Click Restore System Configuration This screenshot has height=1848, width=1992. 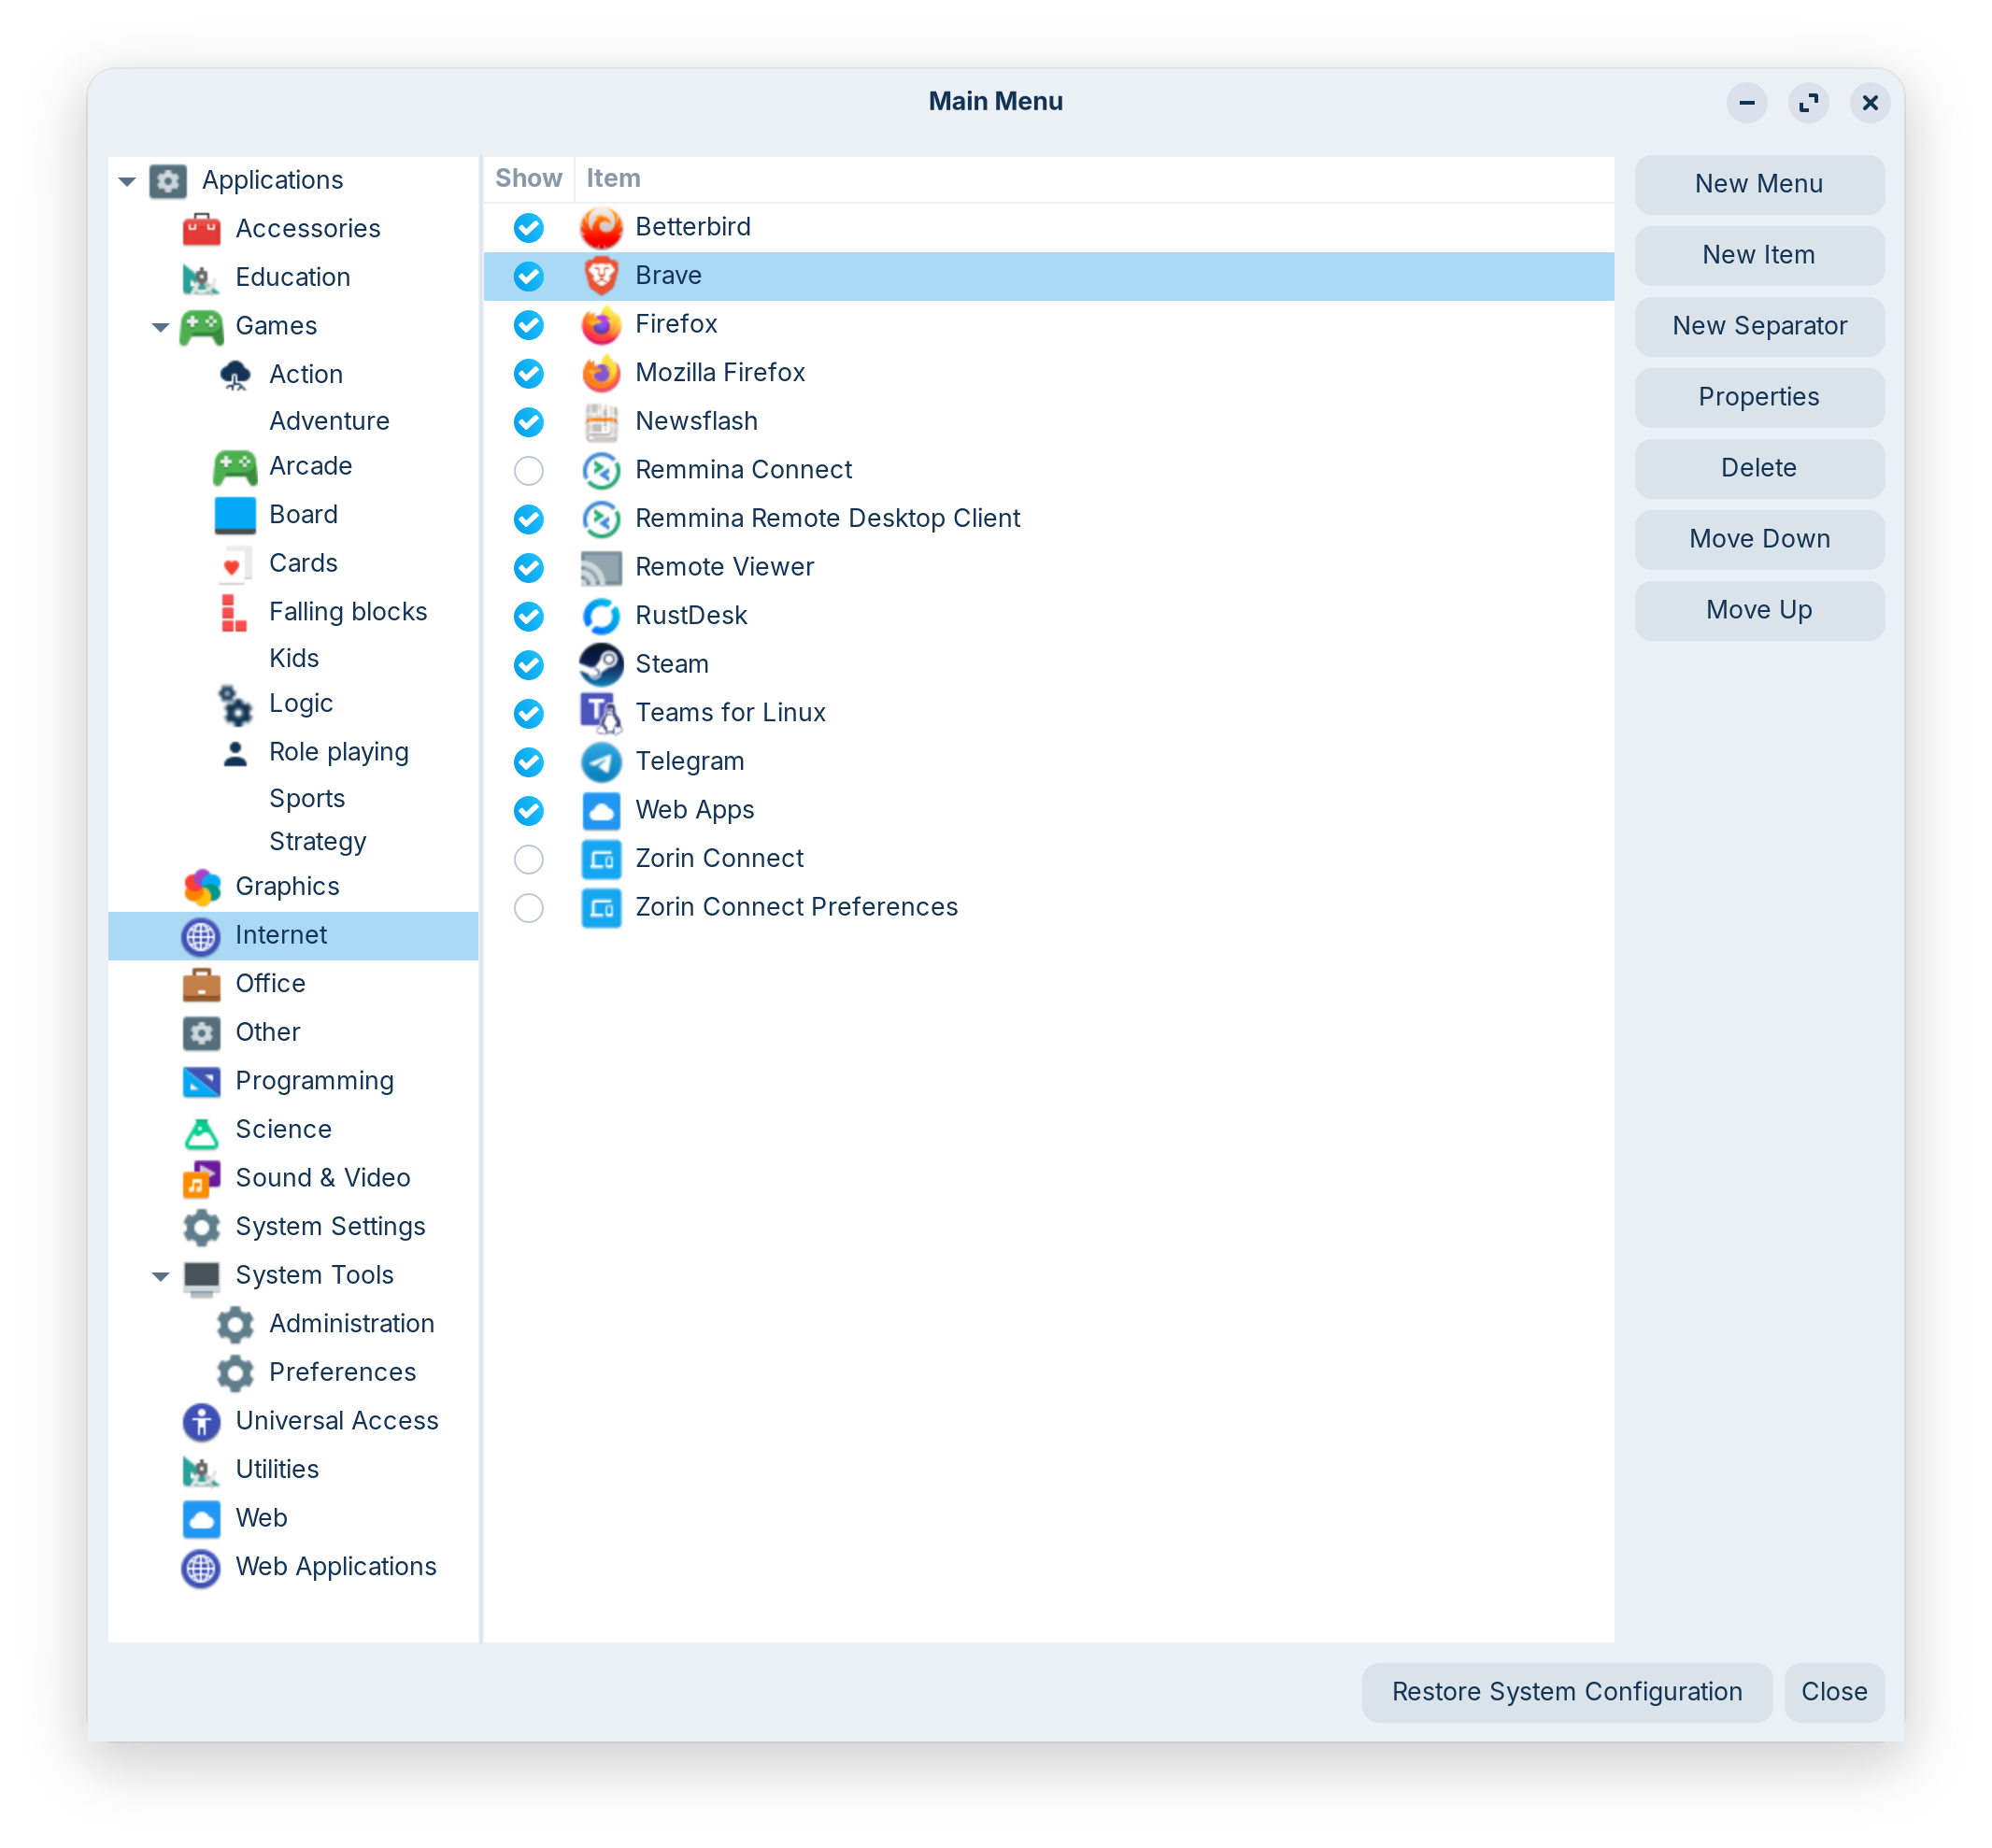tap(1566, 1692)
